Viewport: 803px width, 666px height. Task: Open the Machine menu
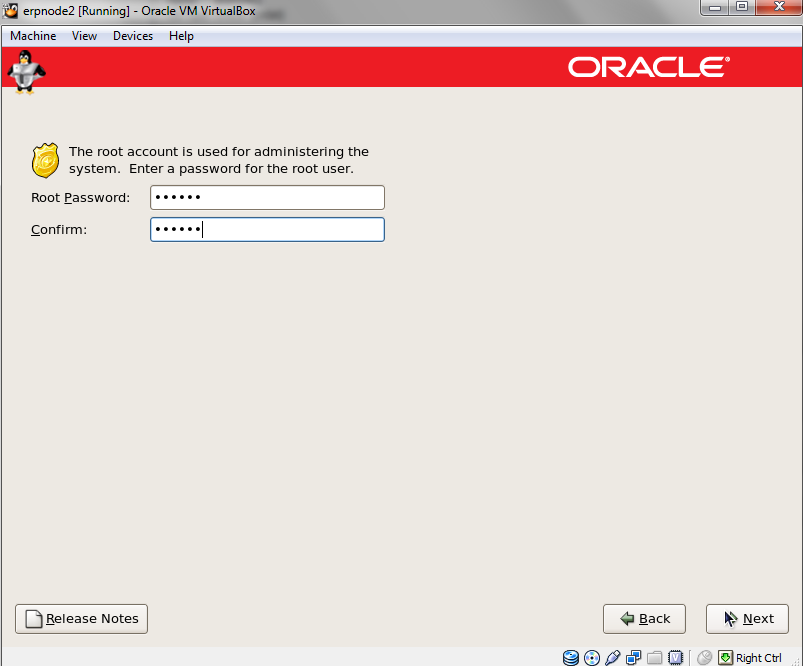pyautogui.click(x=33, y=36)
